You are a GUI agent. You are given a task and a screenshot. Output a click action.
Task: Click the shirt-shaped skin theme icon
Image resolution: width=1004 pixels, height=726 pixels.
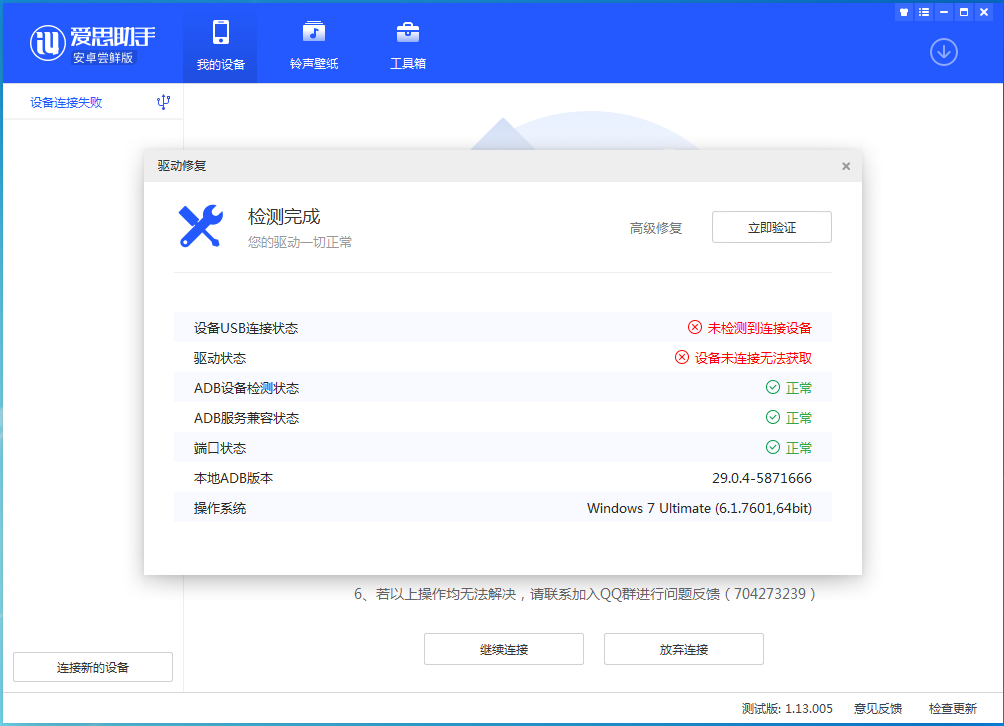tap(904, 11)
